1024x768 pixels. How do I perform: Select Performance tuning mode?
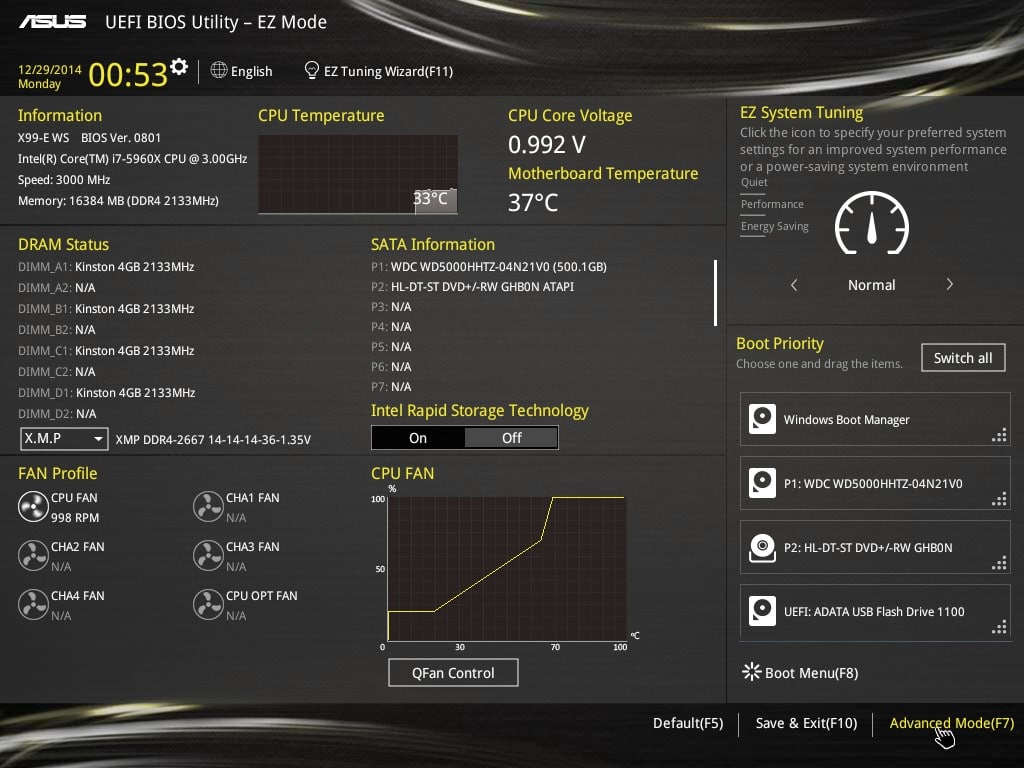pyautogui.click(x=772, y=204)
